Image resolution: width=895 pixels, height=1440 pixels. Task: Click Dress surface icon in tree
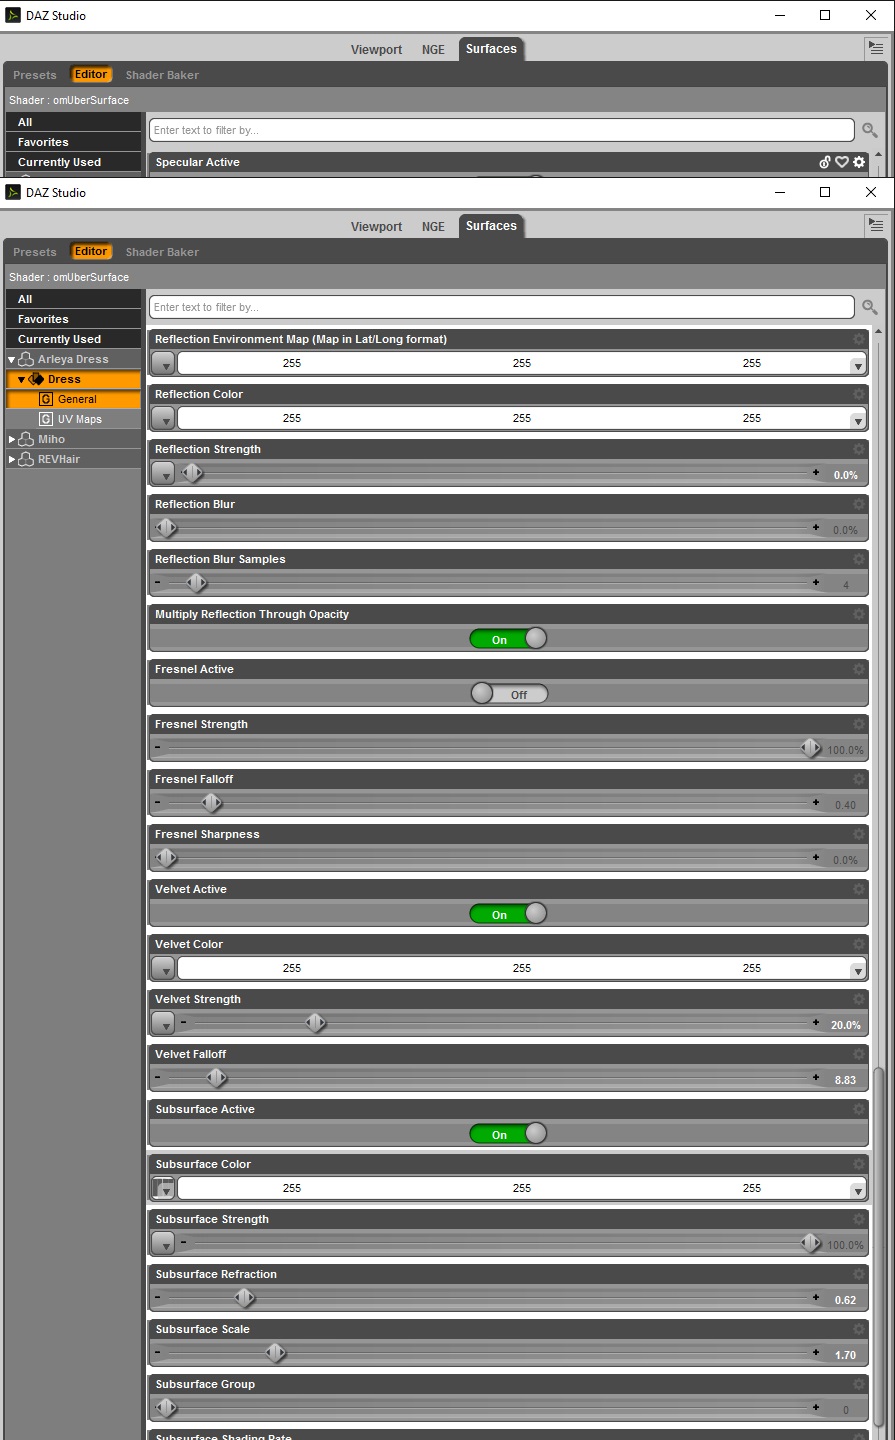tap(37, 379)
